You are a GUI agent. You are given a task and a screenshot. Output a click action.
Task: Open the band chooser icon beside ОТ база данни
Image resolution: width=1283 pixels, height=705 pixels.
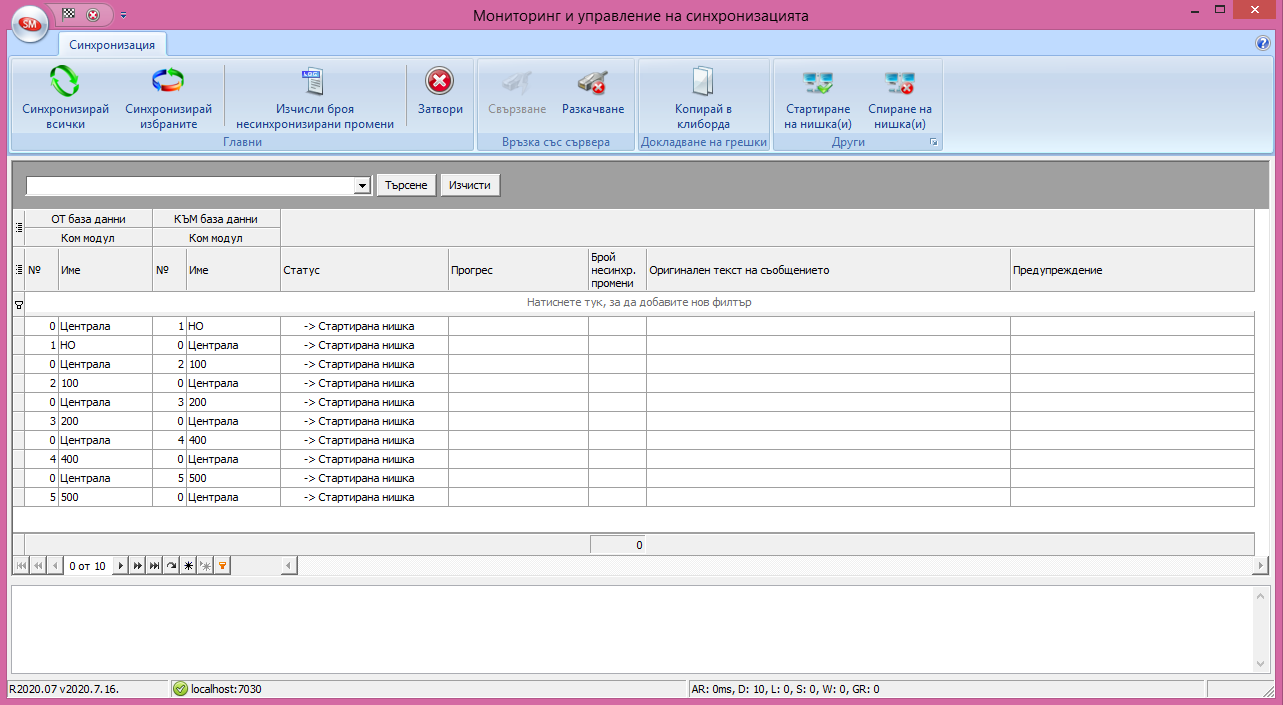(18, 227)
